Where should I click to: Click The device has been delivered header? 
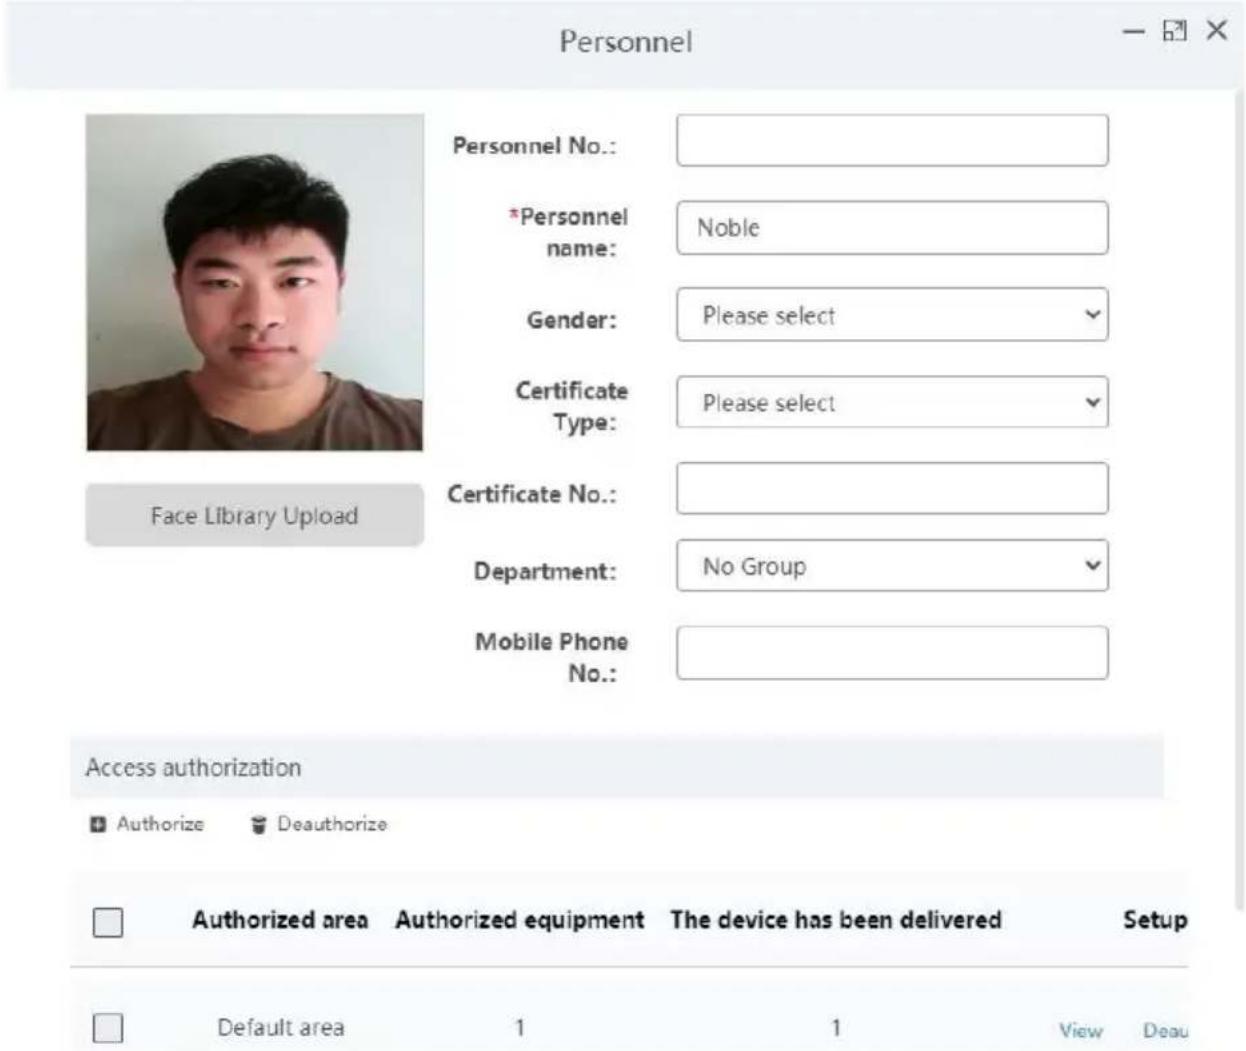tap(836, 920)
